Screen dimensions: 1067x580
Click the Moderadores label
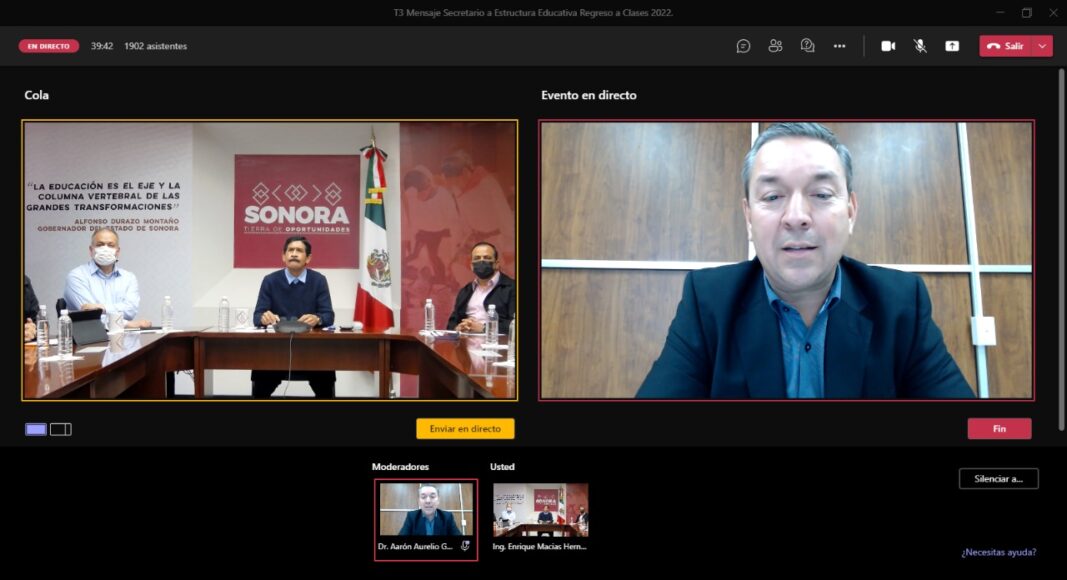[400, 466]
